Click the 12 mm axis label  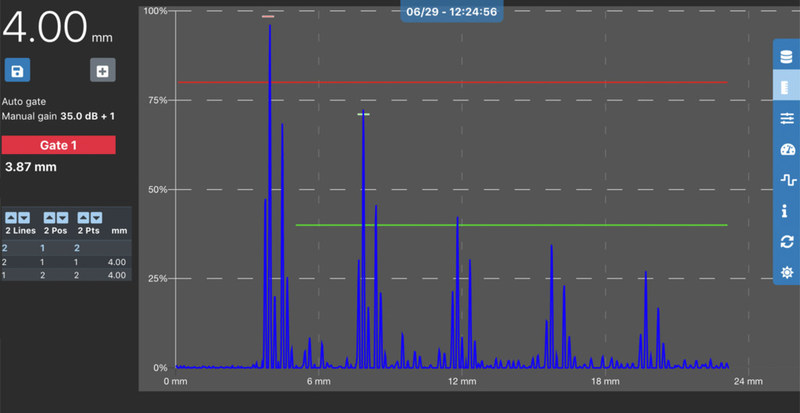pos(462,381)
